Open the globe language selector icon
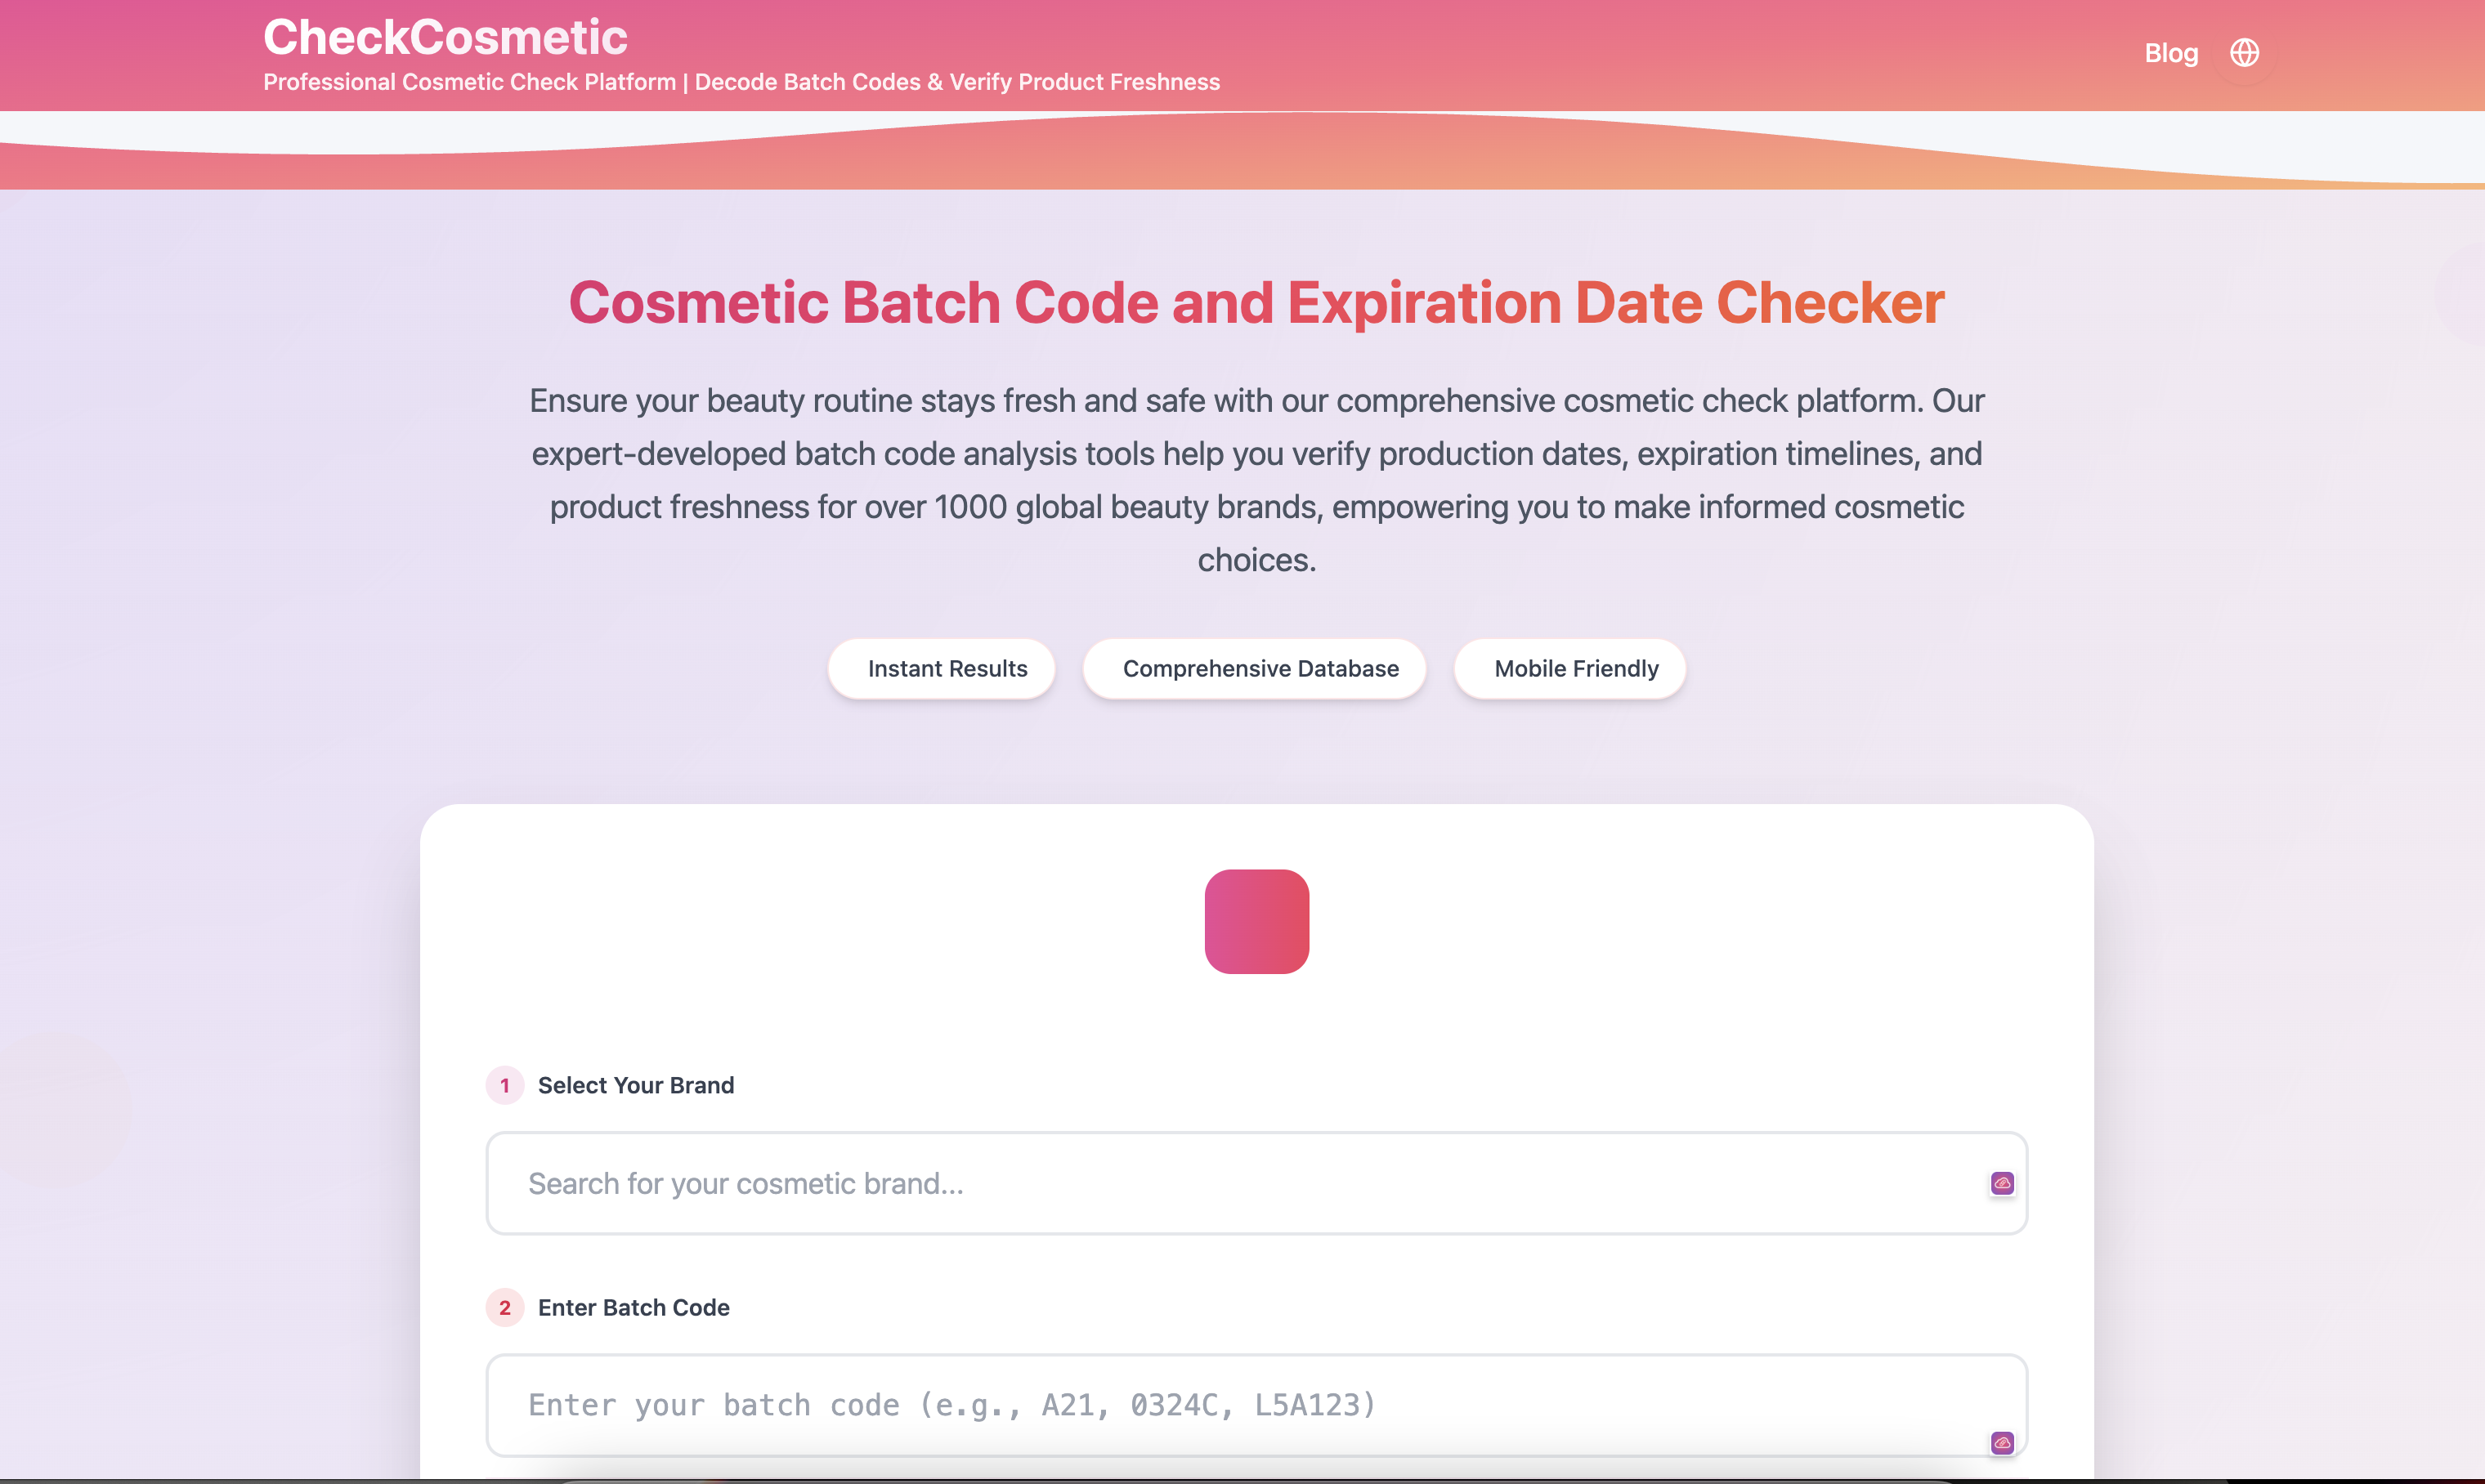 [2244, 52]
